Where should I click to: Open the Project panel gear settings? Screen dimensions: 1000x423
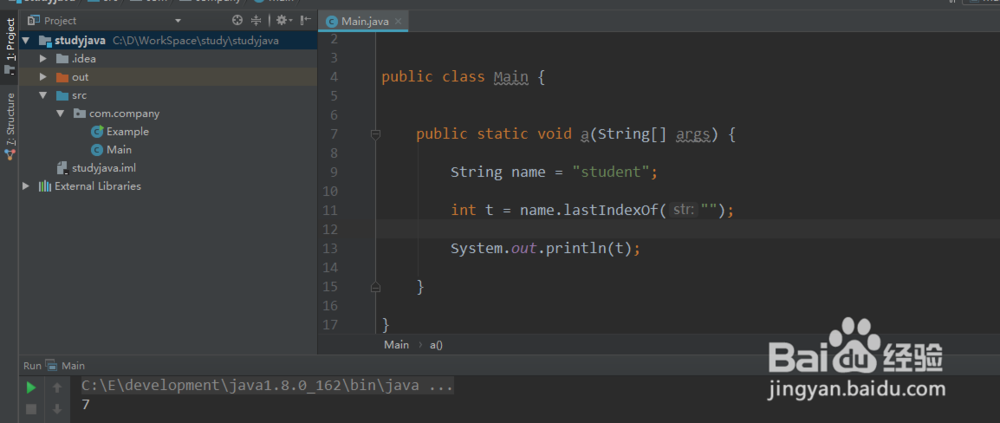pos(283,20)
